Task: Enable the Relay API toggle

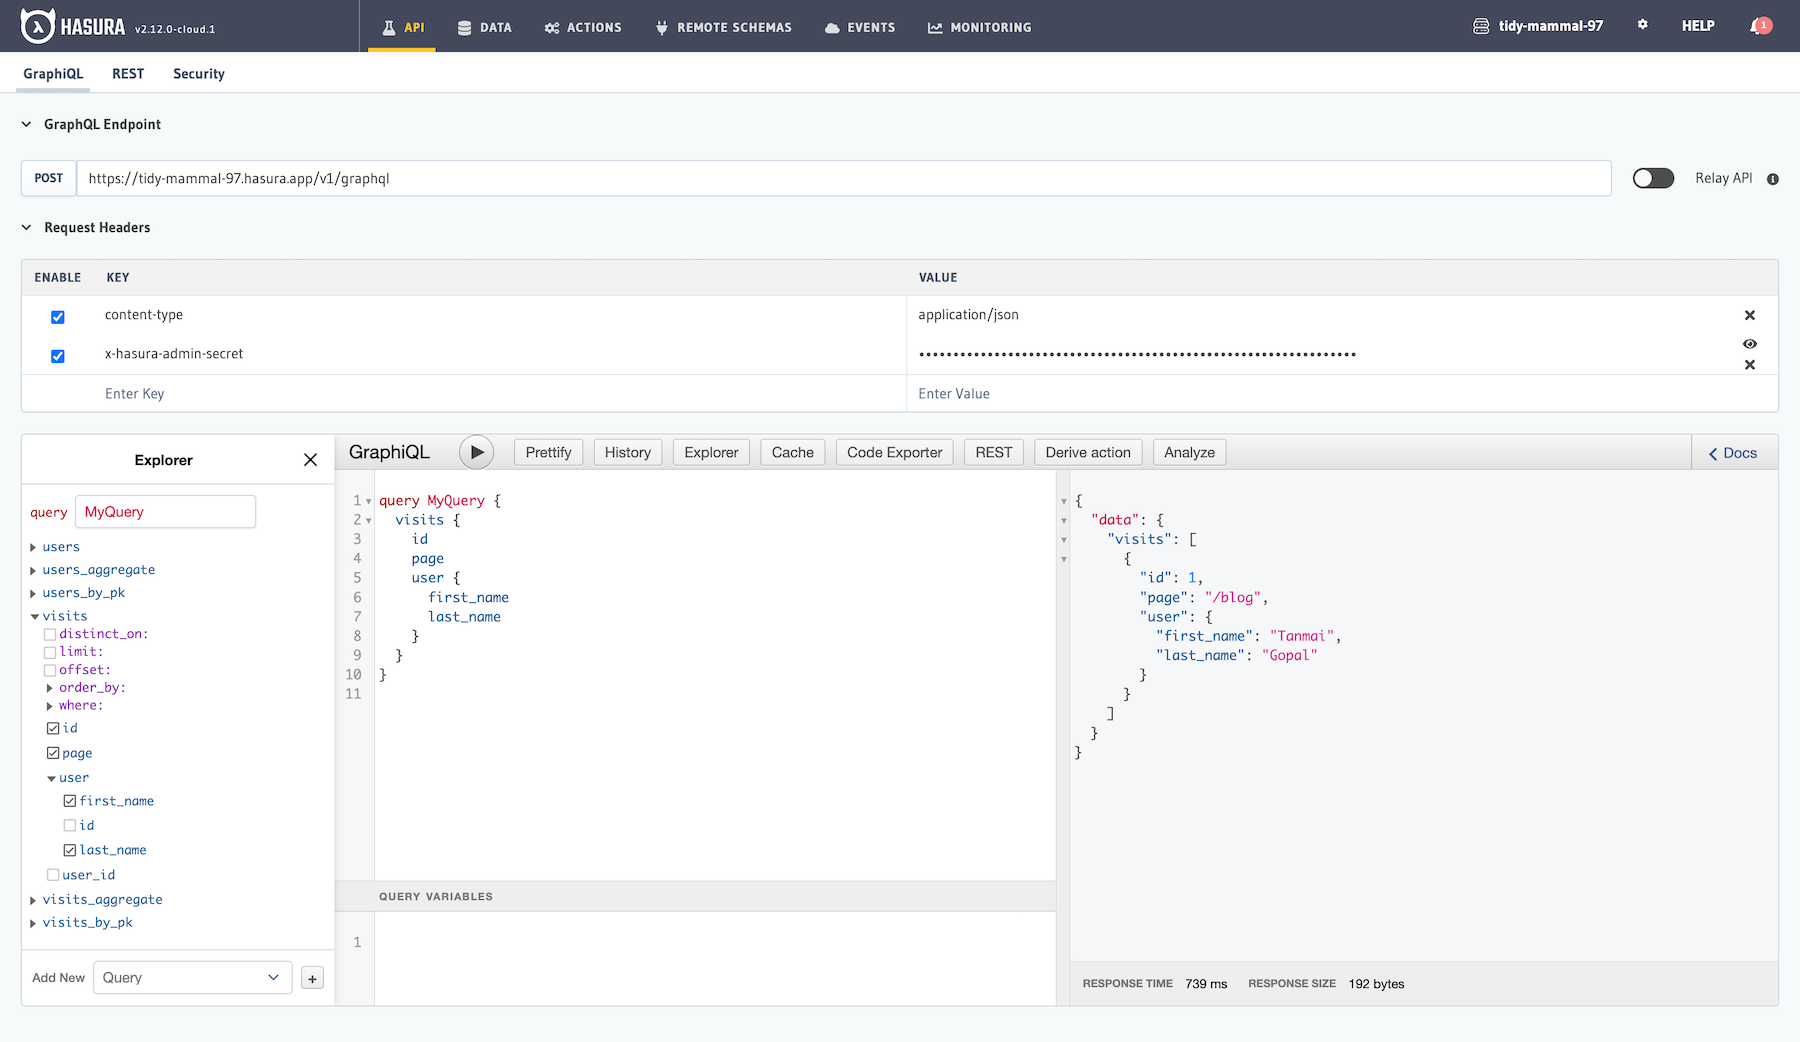Action: 1653,177
